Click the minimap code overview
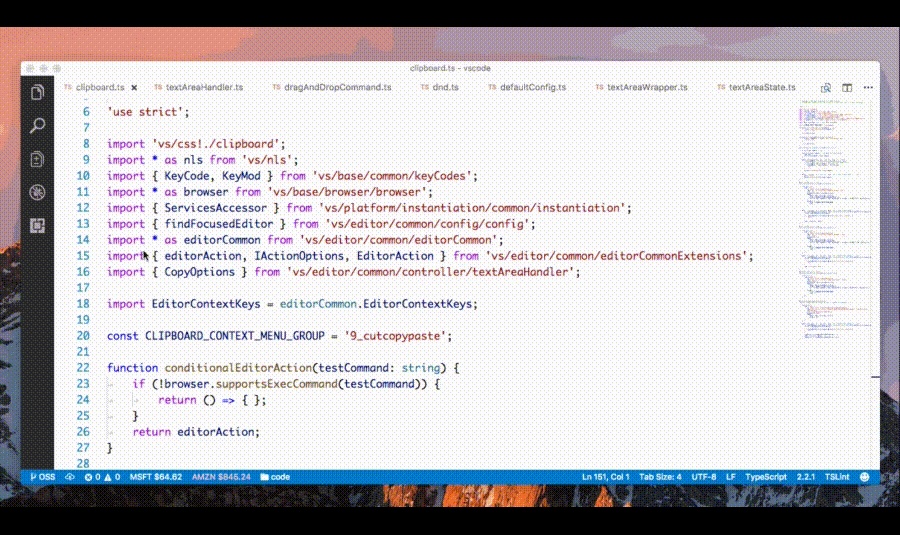900x535 pixels. pyautogui.click(x=834, y=218)
